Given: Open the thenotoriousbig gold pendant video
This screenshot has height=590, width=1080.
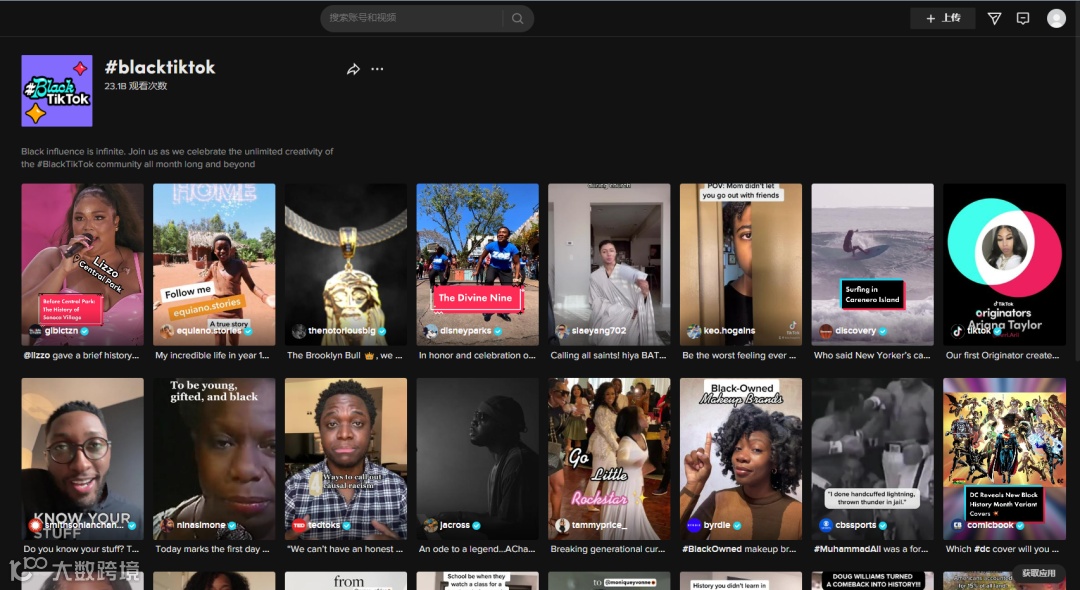Looking at the screenshot, I should 346,264.
